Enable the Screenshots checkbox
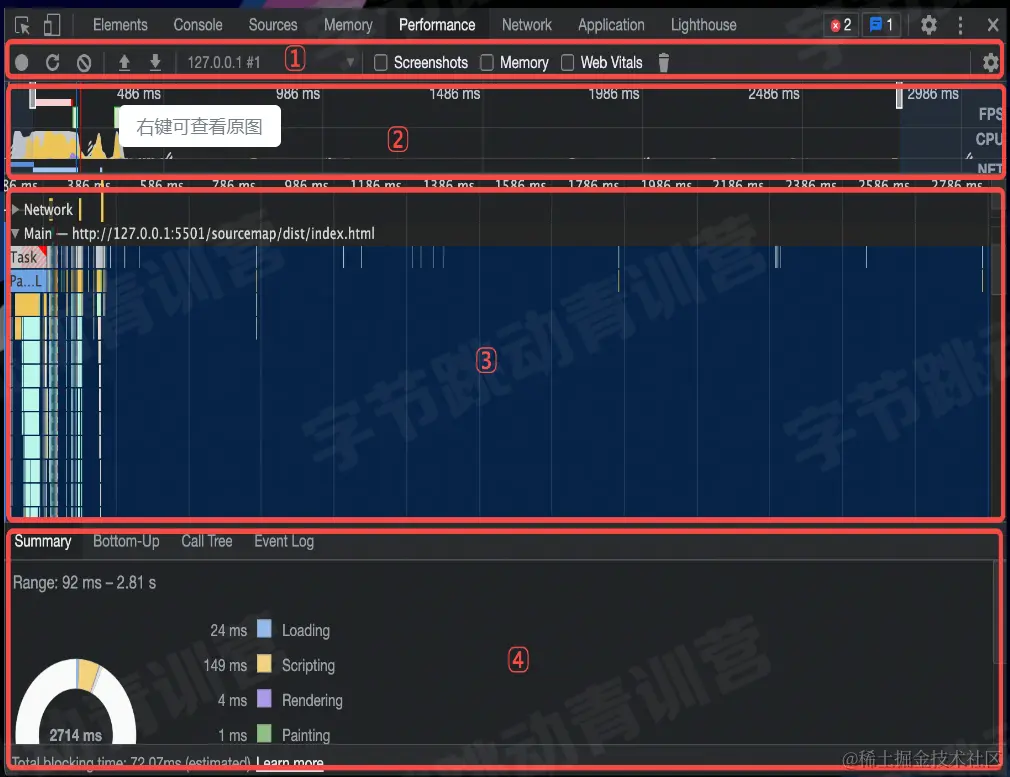 coord(381,62)
